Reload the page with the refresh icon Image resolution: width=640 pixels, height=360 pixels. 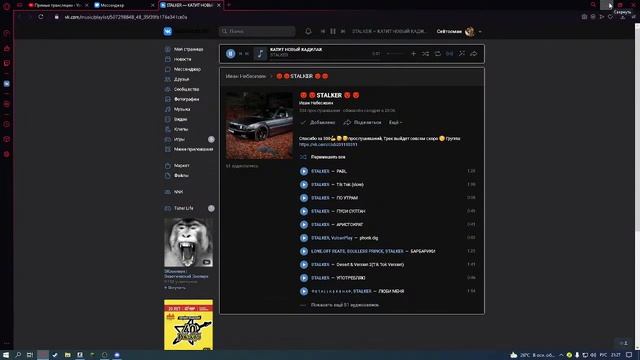41,17
